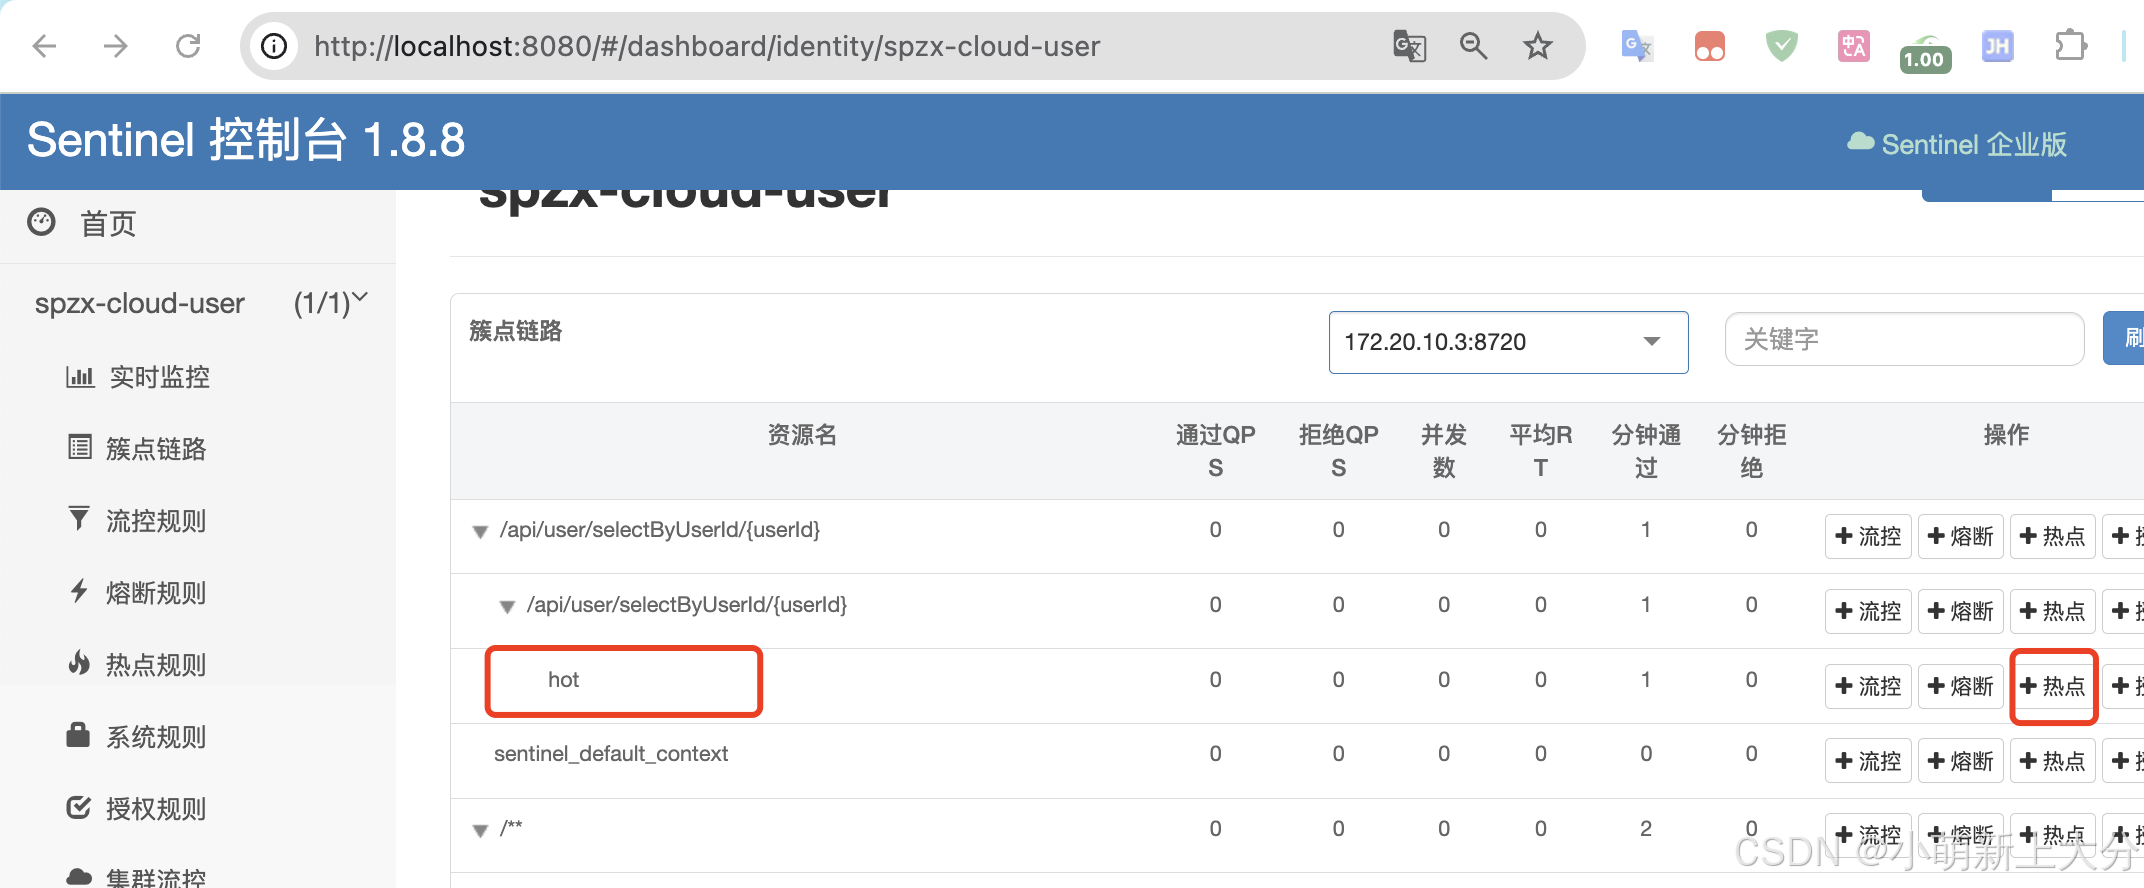Click the translate page icon in address bar
The height and width of the screenshot is (888, 2144).
(1409, 46)
